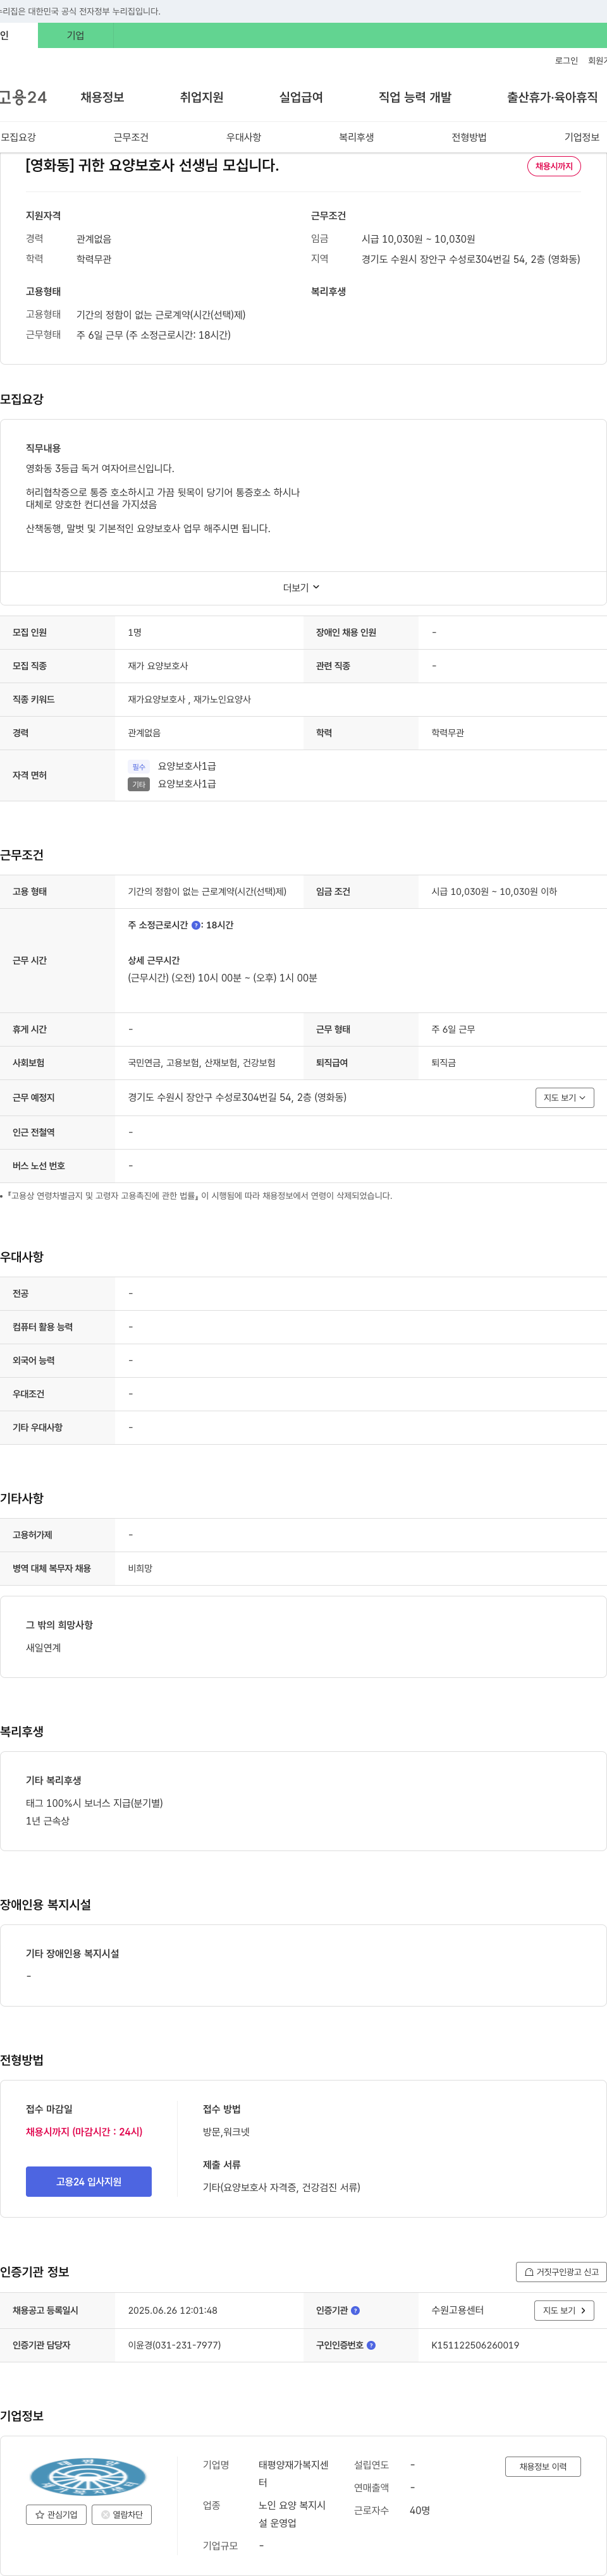Click the 주 소정근로시간 help icon
Screen dimensions: 607x2576
[x=196, y=925]
